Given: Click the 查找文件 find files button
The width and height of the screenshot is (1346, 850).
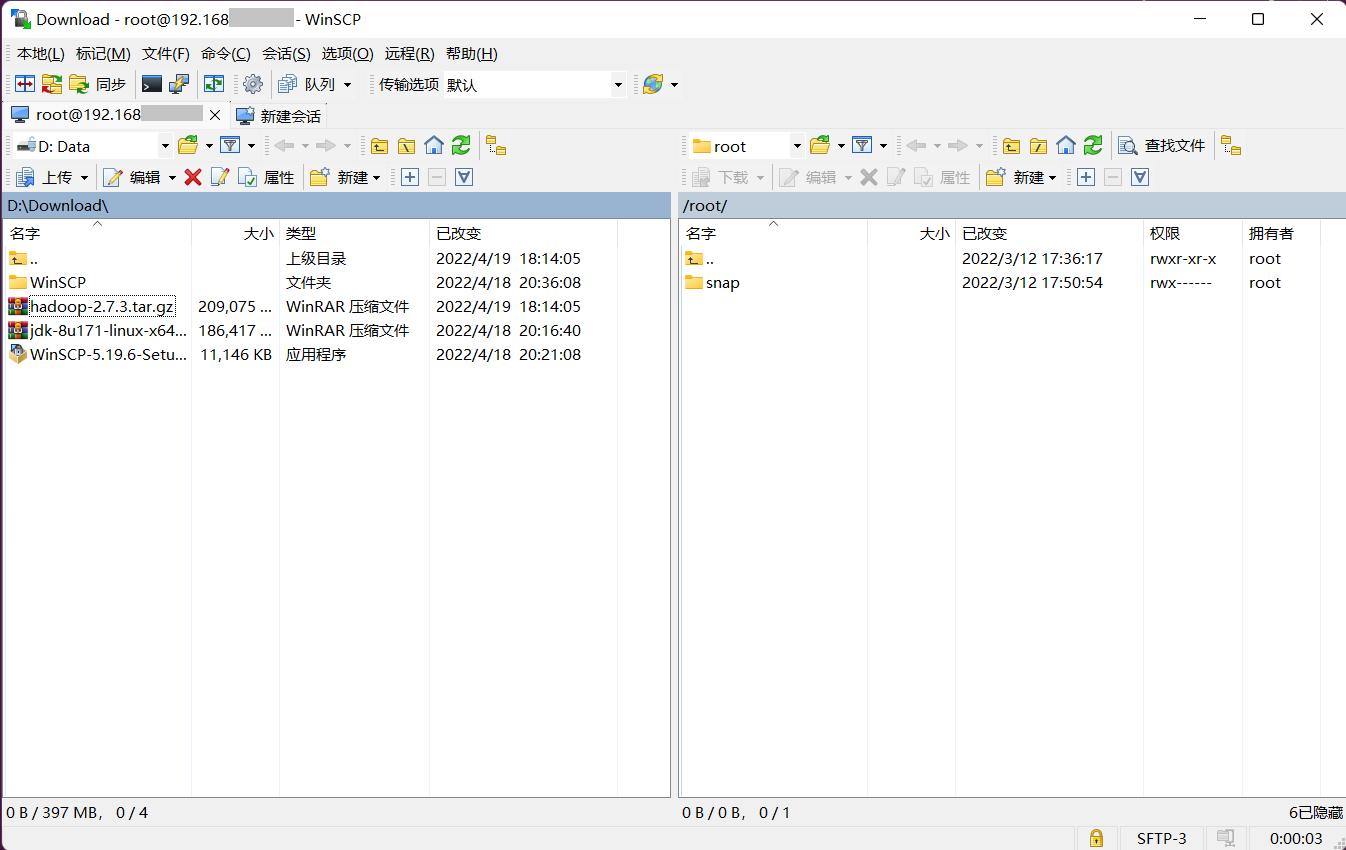Looking at the screenshot, I should (1162, 146).
